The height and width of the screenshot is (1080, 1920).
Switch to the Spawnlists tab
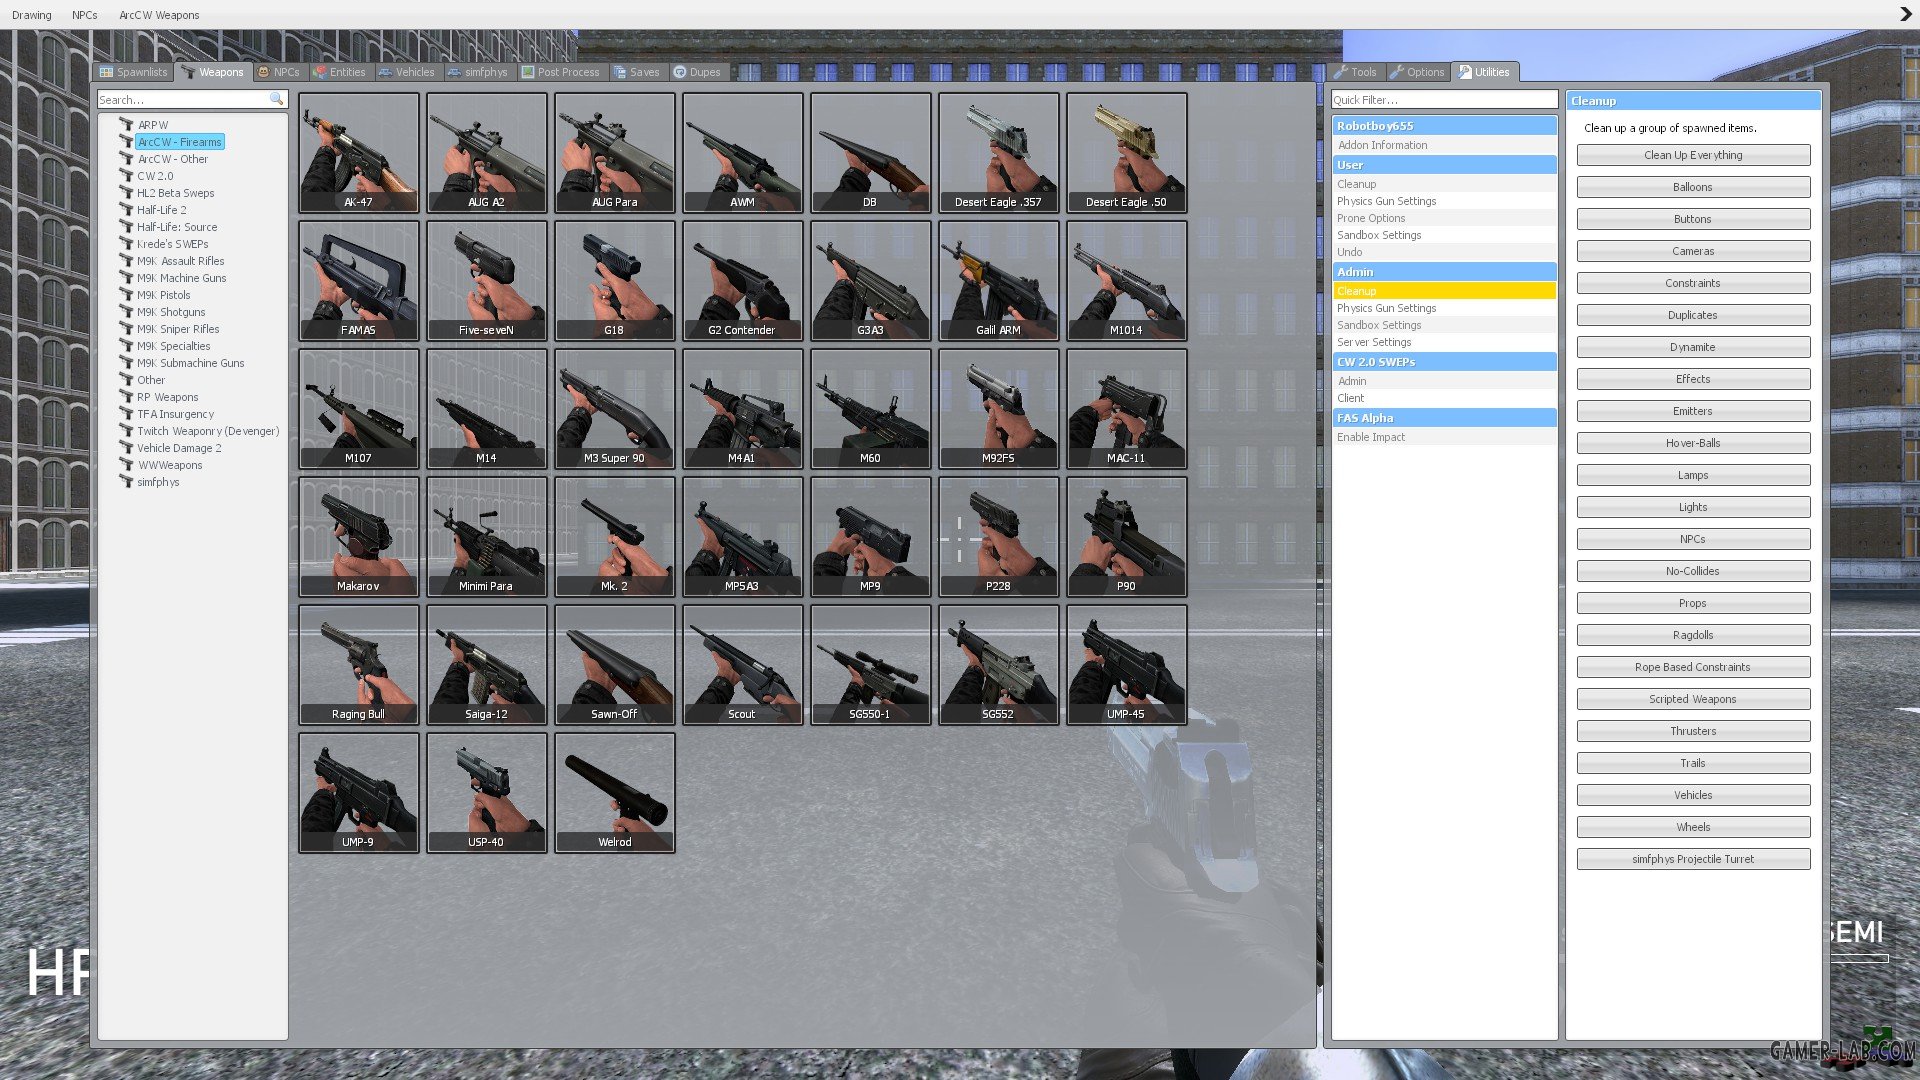click(133, 72)
